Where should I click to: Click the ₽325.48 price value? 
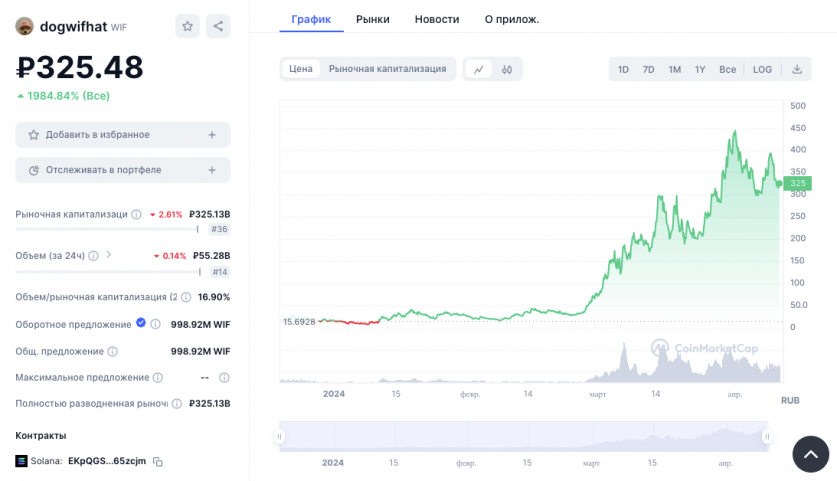click(x=80, y=67)
